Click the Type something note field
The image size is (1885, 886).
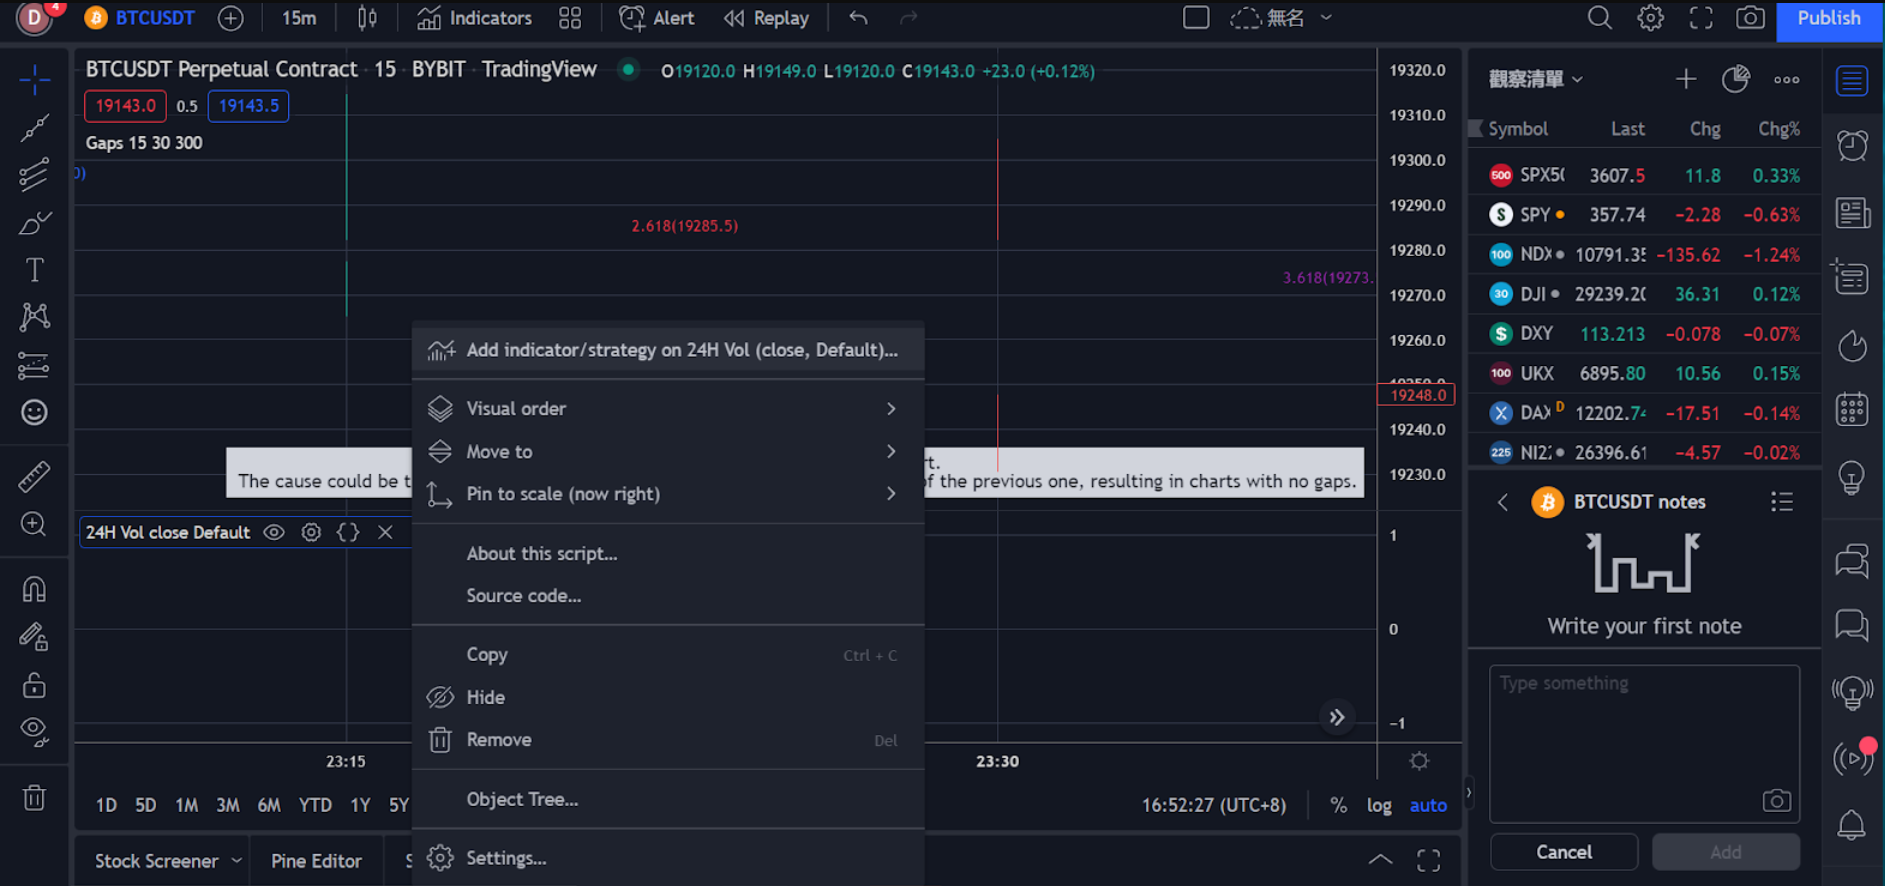pyautogui.click(x=1643, y=740)
